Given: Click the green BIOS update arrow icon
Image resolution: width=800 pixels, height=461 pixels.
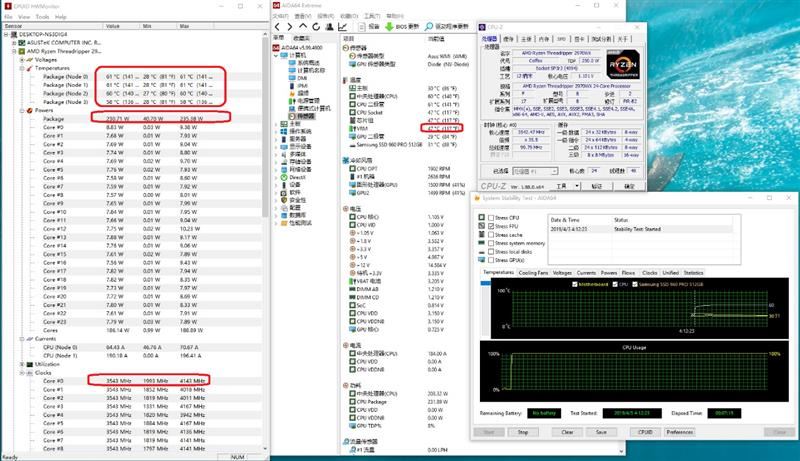Looking at the screenshot, I should pos(389,27).
